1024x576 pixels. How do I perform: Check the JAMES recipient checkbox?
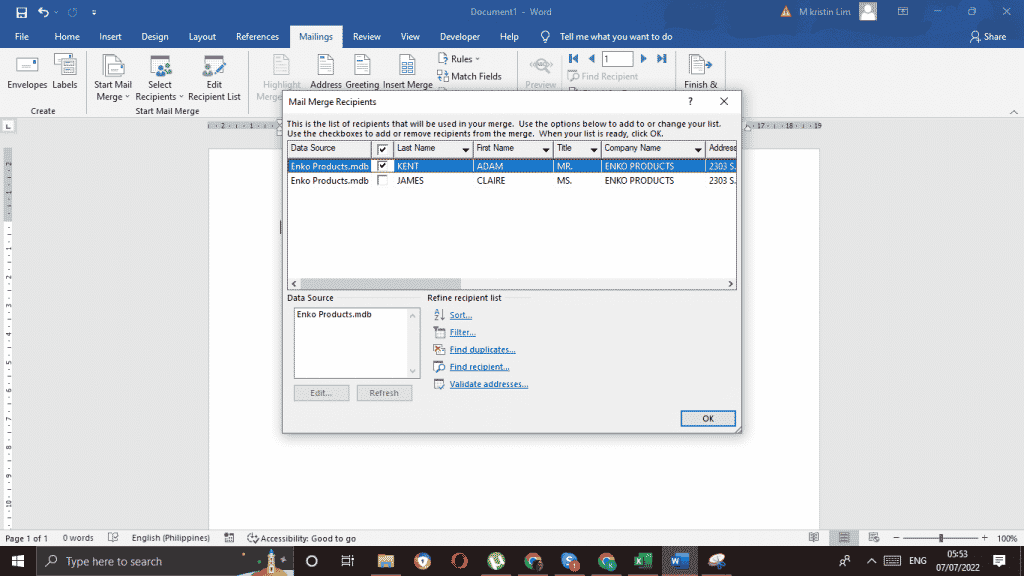[383, 181]
